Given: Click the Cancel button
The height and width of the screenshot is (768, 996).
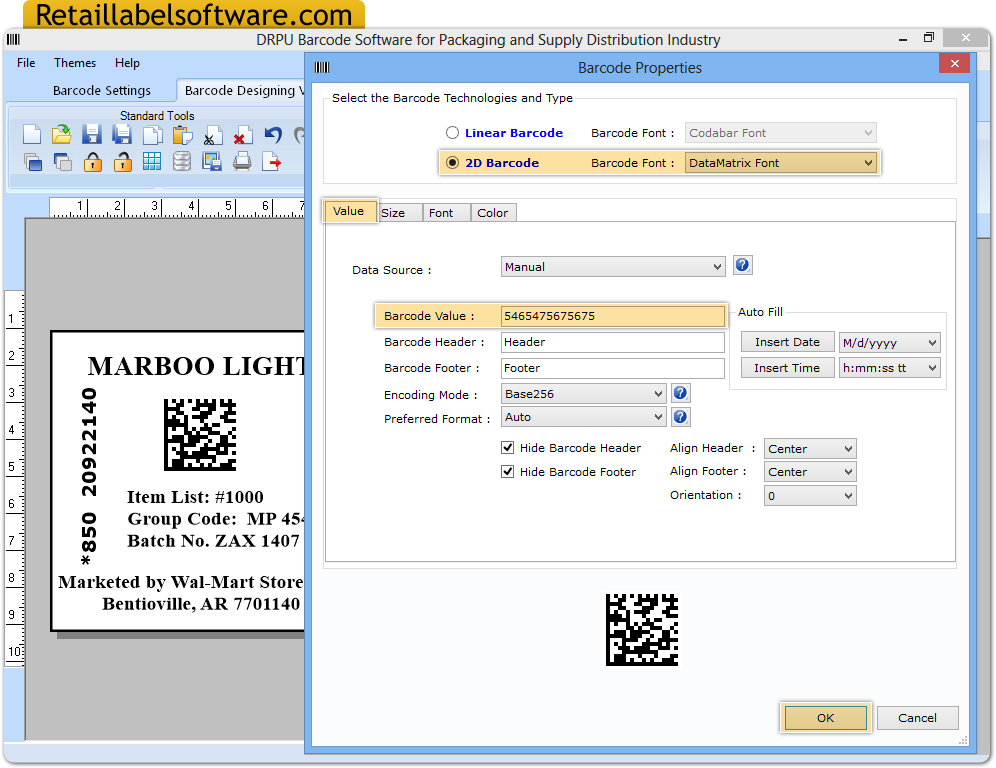Looking at the screenshot, I should click(x=917, y=718).
